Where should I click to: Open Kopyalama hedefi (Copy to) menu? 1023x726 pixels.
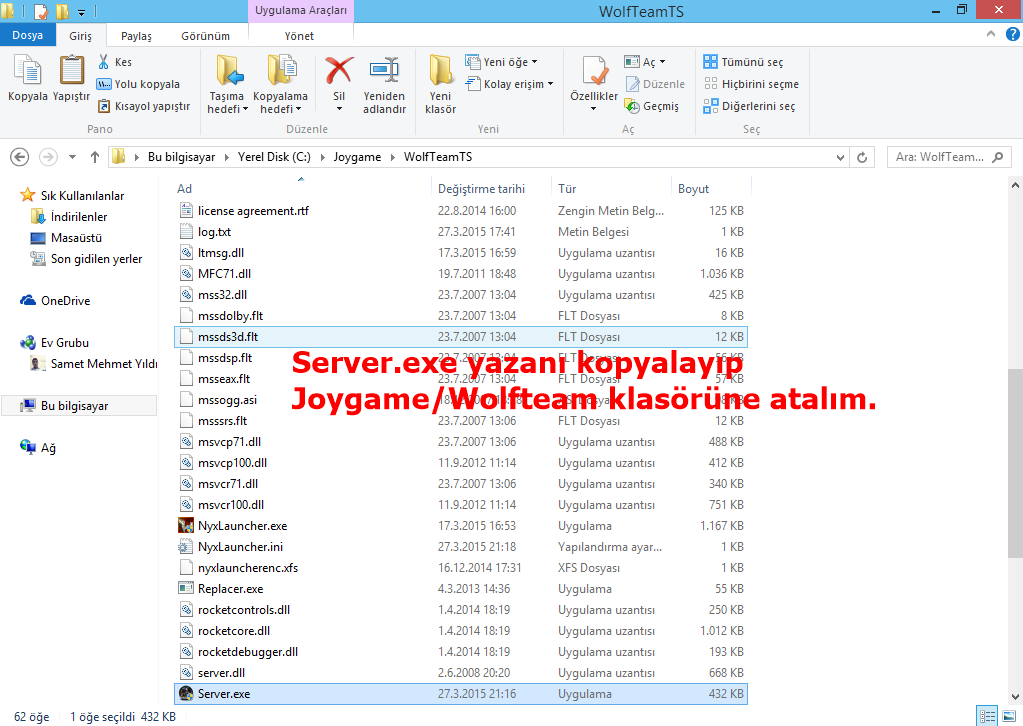tap(281, 85)
